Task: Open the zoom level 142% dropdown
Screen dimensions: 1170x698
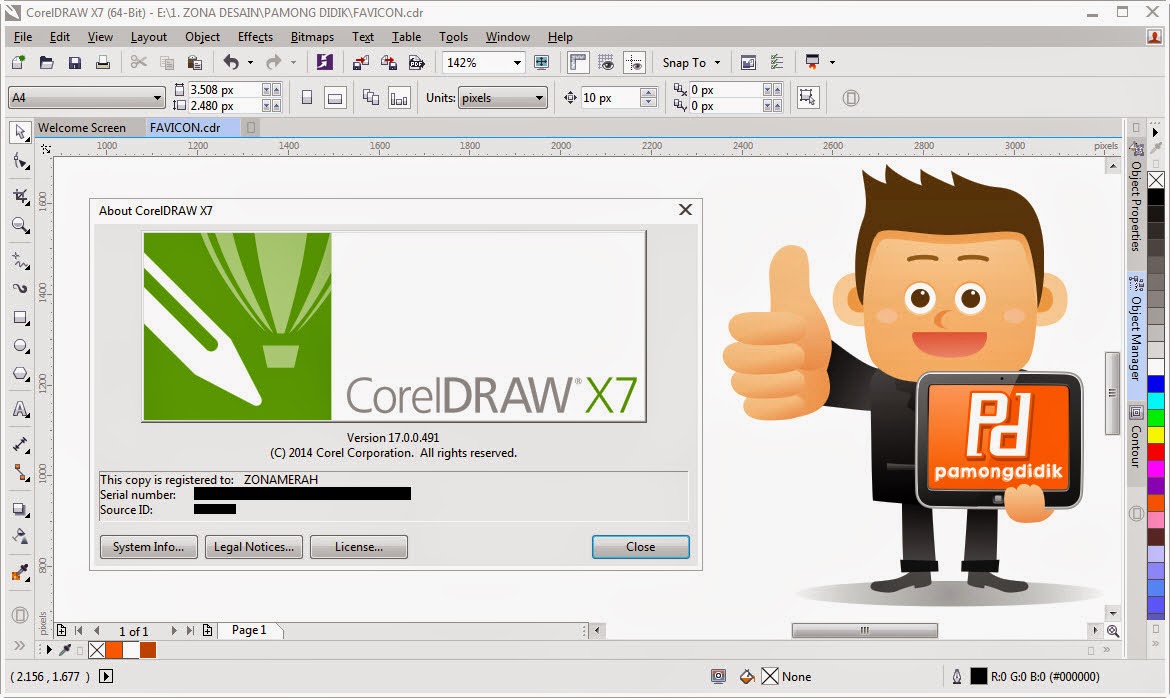Action: [516, 63]
